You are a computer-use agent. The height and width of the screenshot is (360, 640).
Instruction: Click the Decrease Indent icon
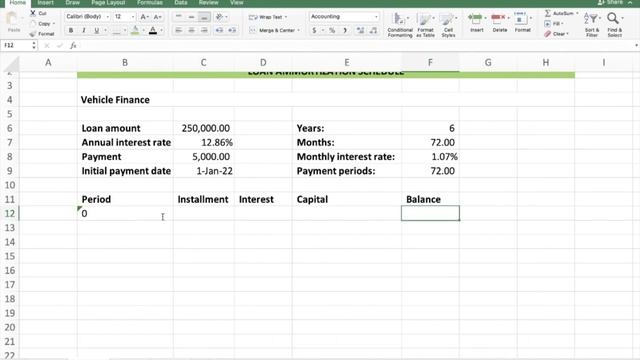[219, 31]
